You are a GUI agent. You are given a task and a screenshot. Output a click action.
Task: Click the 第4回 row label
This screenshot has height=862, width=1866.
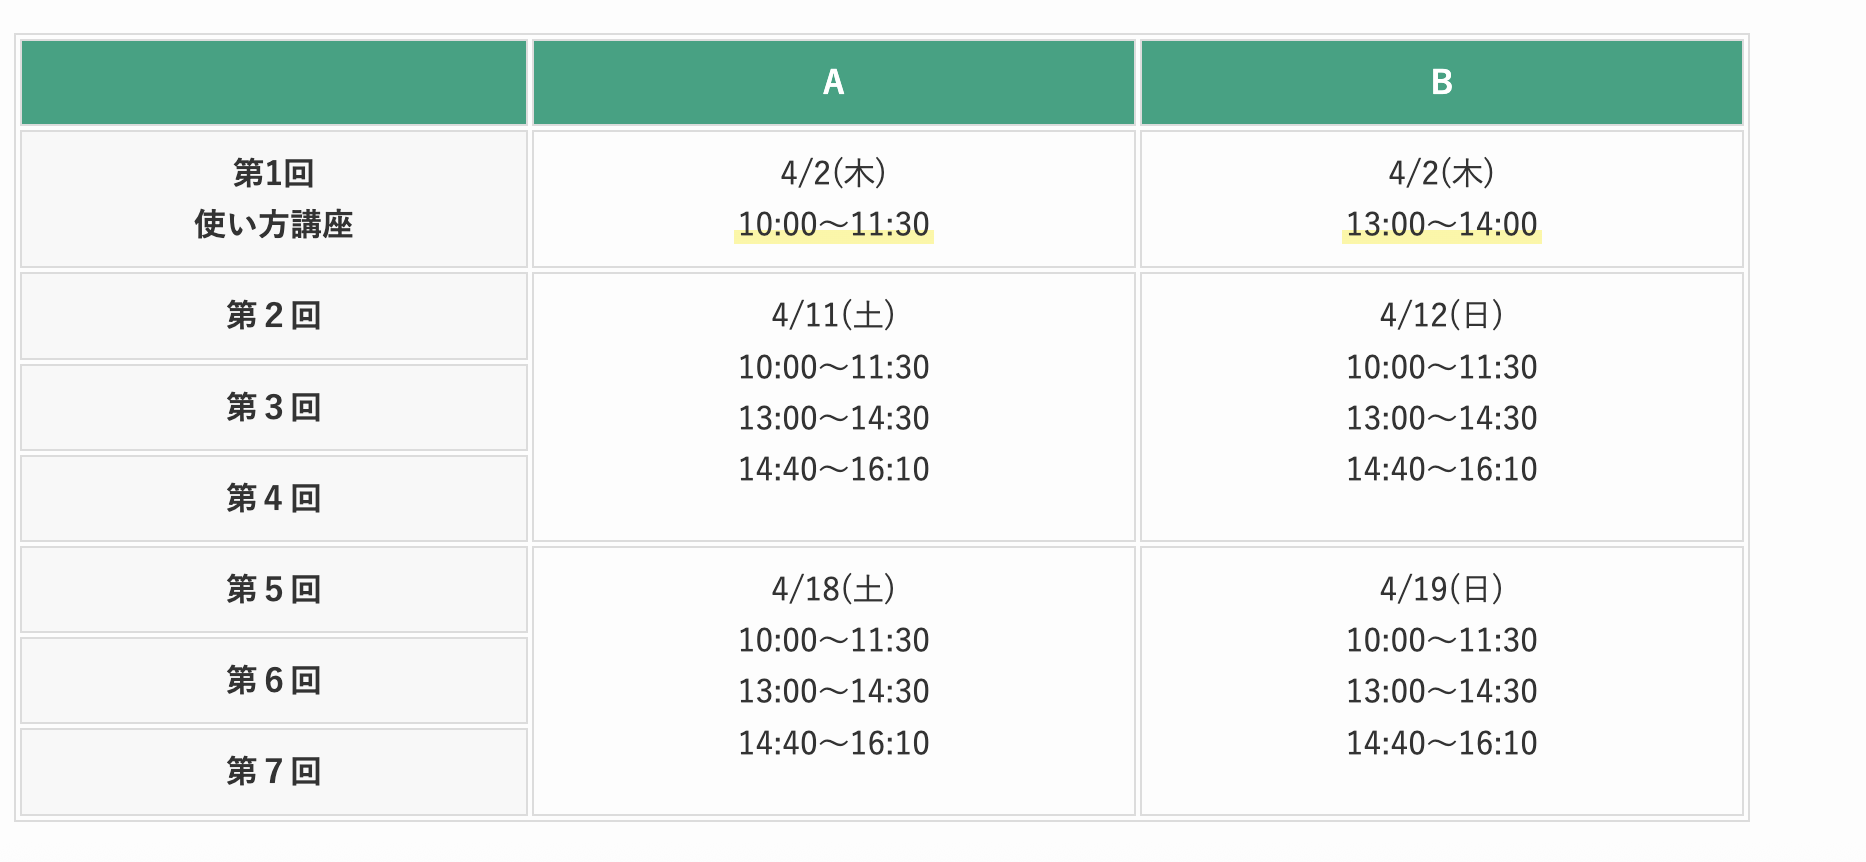(x=273, y=498)
